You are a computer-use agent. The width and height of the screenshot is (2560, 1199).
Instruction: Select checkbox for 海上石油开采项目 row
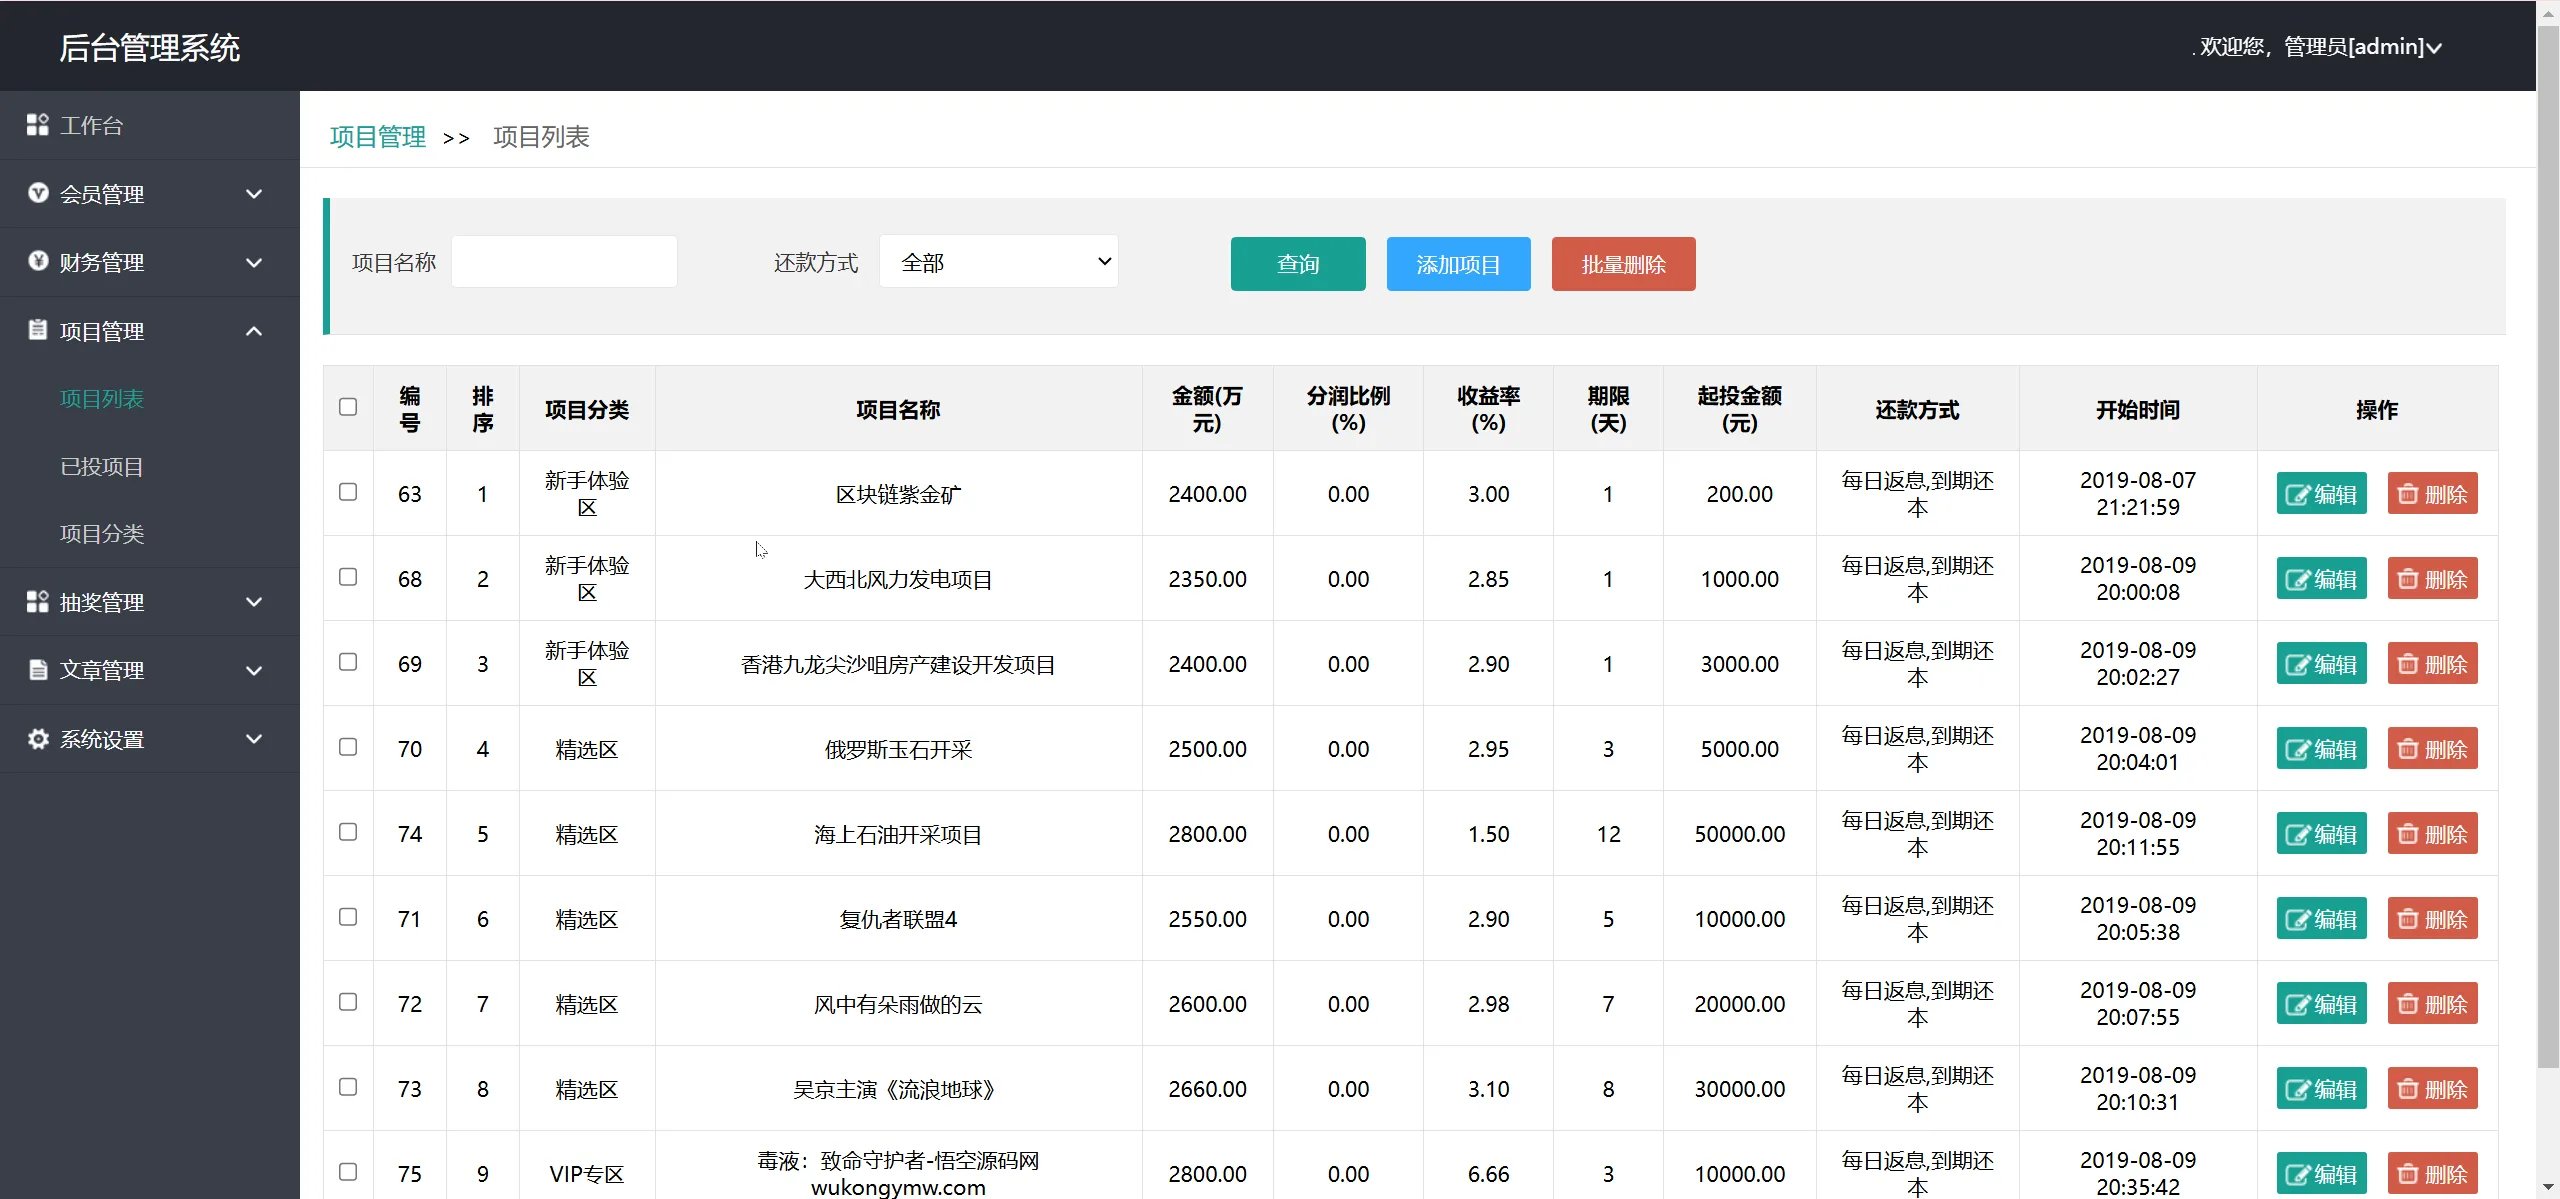pyautogui.click(x=348, y=832)
